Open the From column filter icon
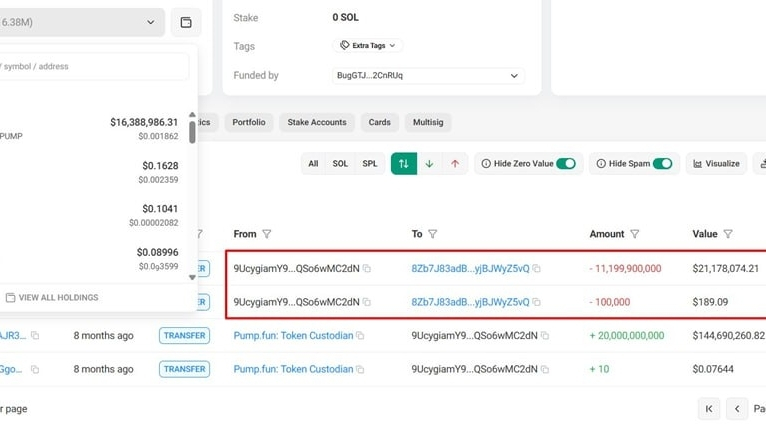The image size is (766, 430). click(266, 234)
